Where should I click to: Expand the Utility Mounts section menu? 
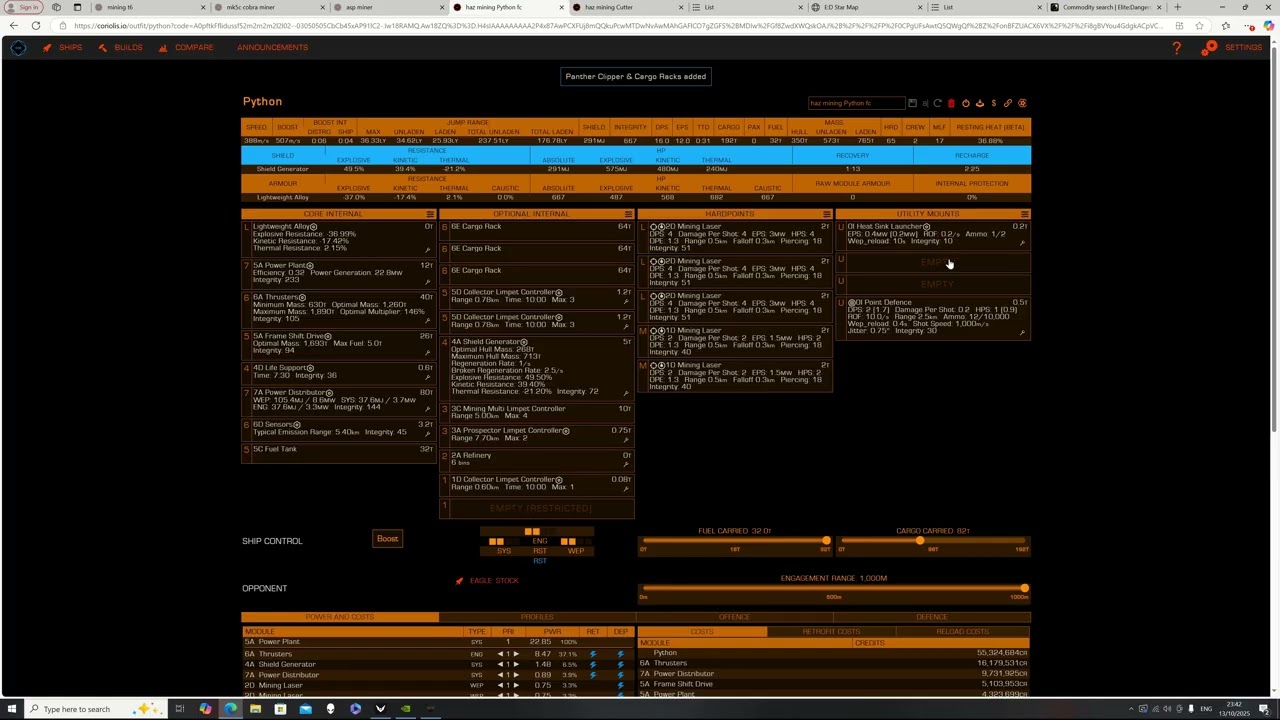tap(1024, 214)
